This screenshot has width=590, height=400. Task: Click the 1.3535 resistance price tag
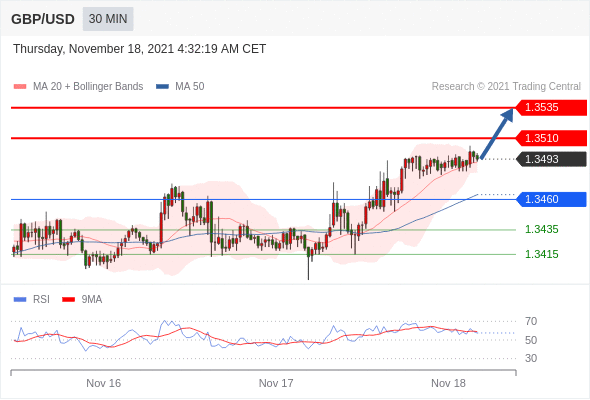coord(551,108)
